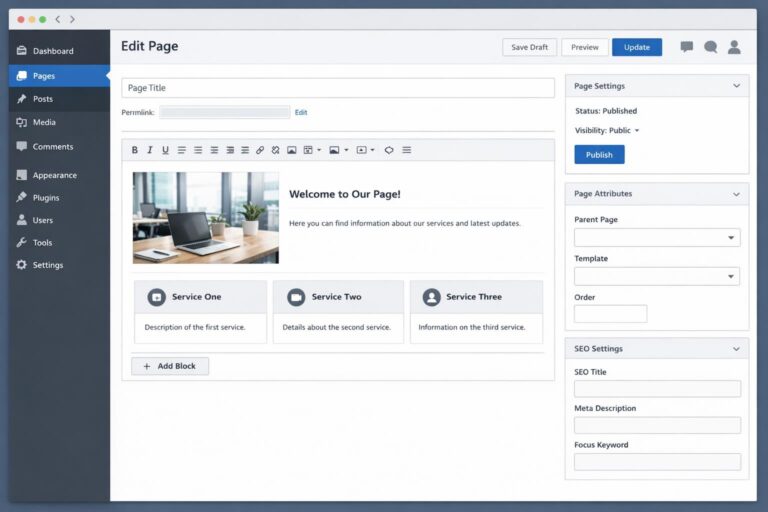Image resolution: width=768 pixels, height=512 pixels.
Task: Click the Order input field
Action: click(611, 314)
